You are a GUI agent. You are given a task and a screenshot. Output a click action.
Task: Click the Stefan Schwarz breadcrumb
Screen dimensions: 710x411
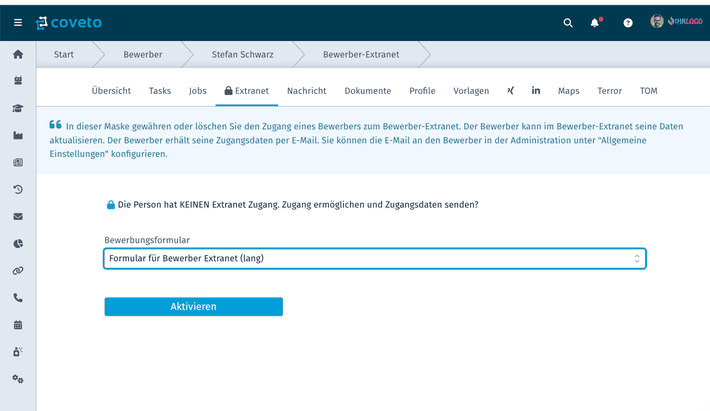click(242, 54)
